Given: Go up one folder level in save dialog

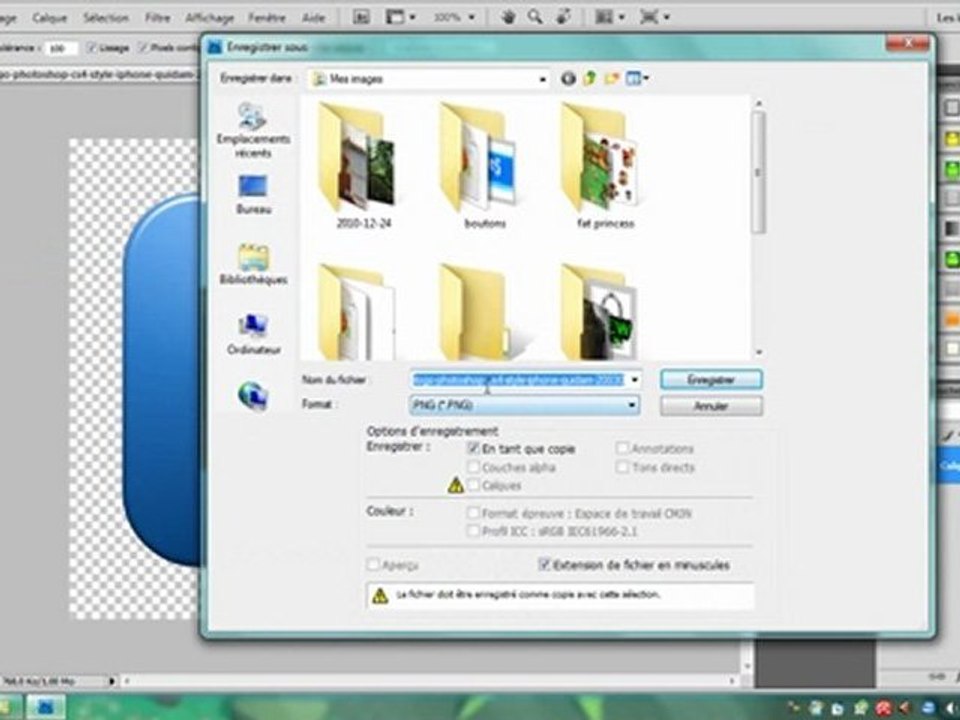Looking at the screenshot, I should coord(590,79).
